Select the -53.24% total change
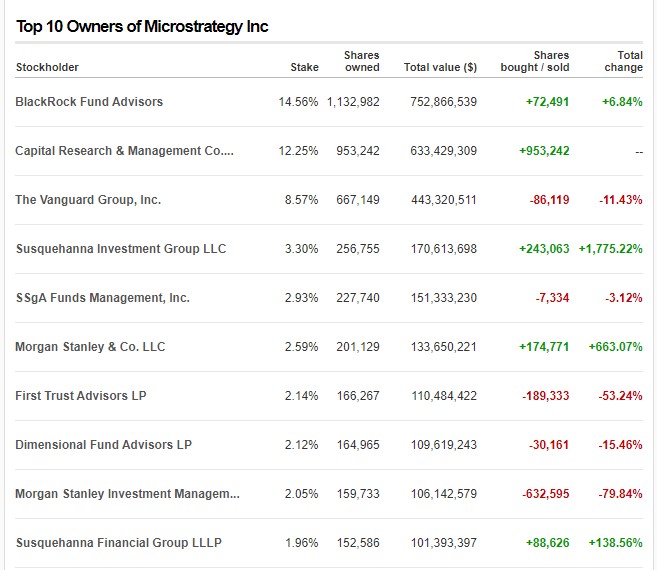 coord(621,396)
